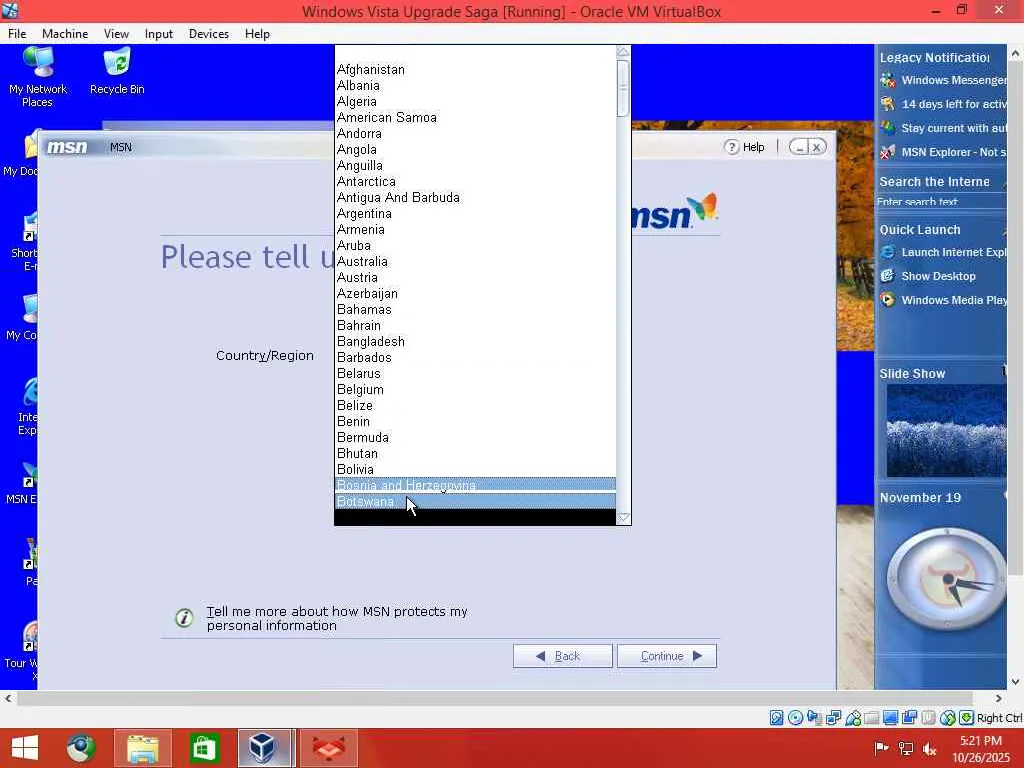Select Belgium in the dropdown list
This screenshot has height=768, width=1024.
(x=475, y=389)
